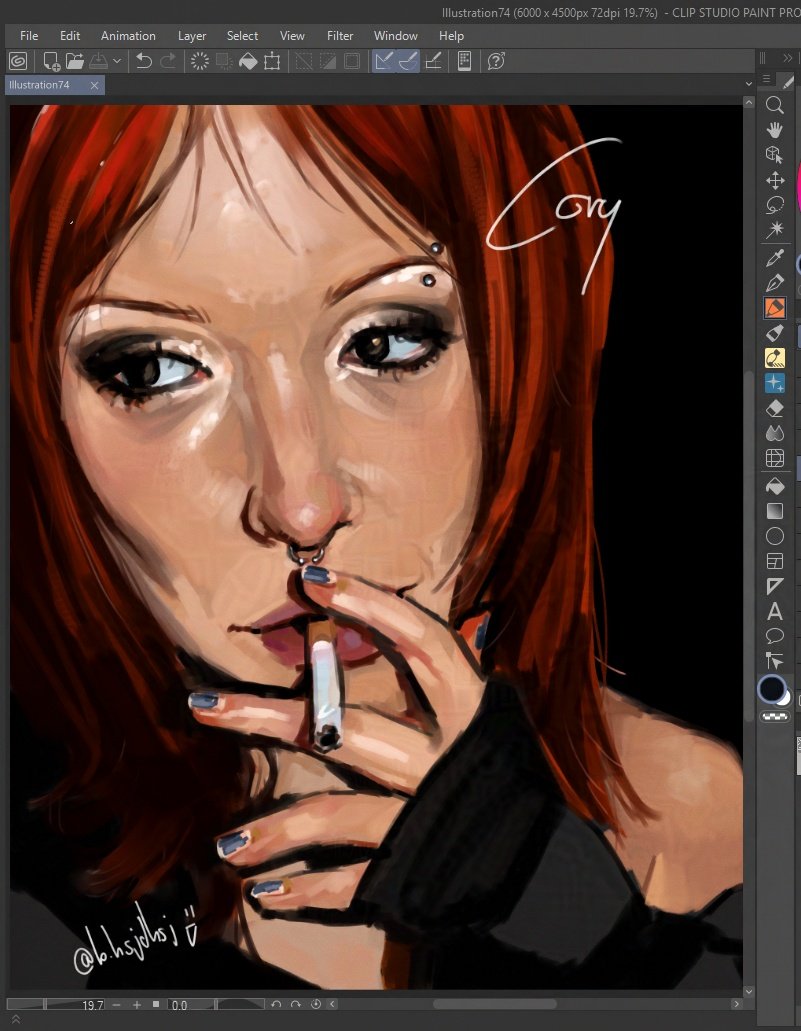This screenshot has width=801, height=1031.
Task: Expand palette dock with double-arrow
Action: tap(787, 58)
